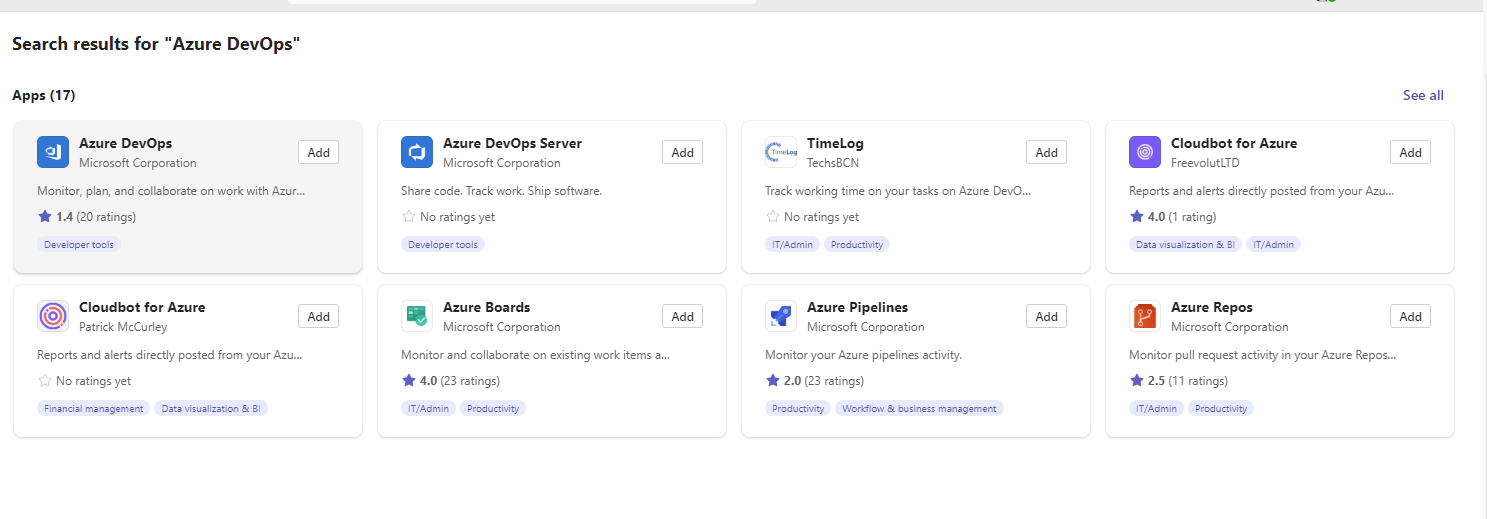Viewport: 1487px width, 519px height.
Task: Add Cloudbot for Azure by FreevolutLTD
Action: [1411, 152]
